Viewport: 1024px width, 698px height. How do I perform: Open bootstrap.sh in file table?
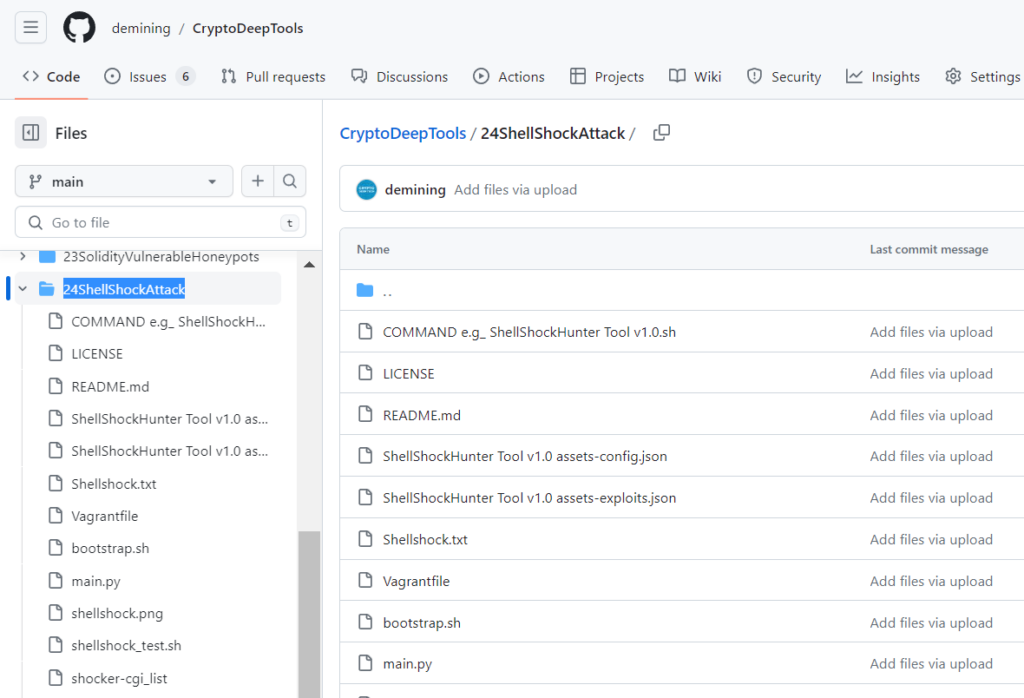coord(422,623)
